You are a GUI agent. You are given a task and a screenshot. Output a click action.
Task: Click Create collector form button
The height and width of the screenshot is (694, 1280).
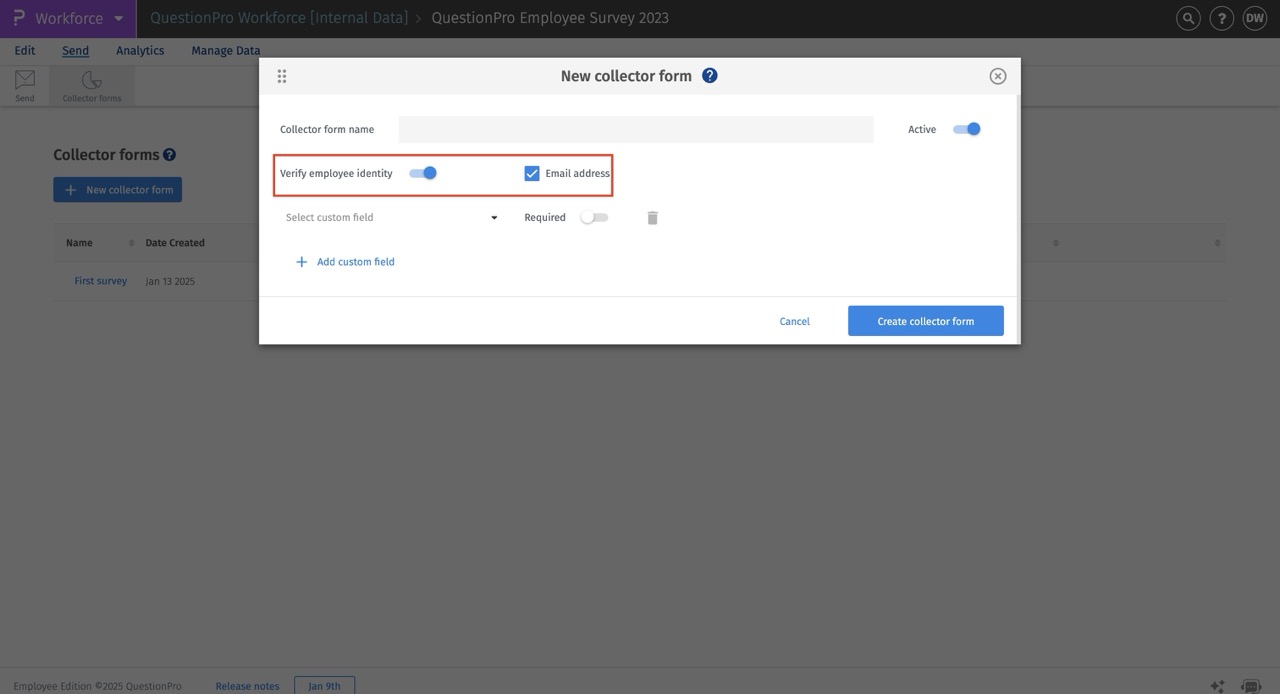[926, 321]
